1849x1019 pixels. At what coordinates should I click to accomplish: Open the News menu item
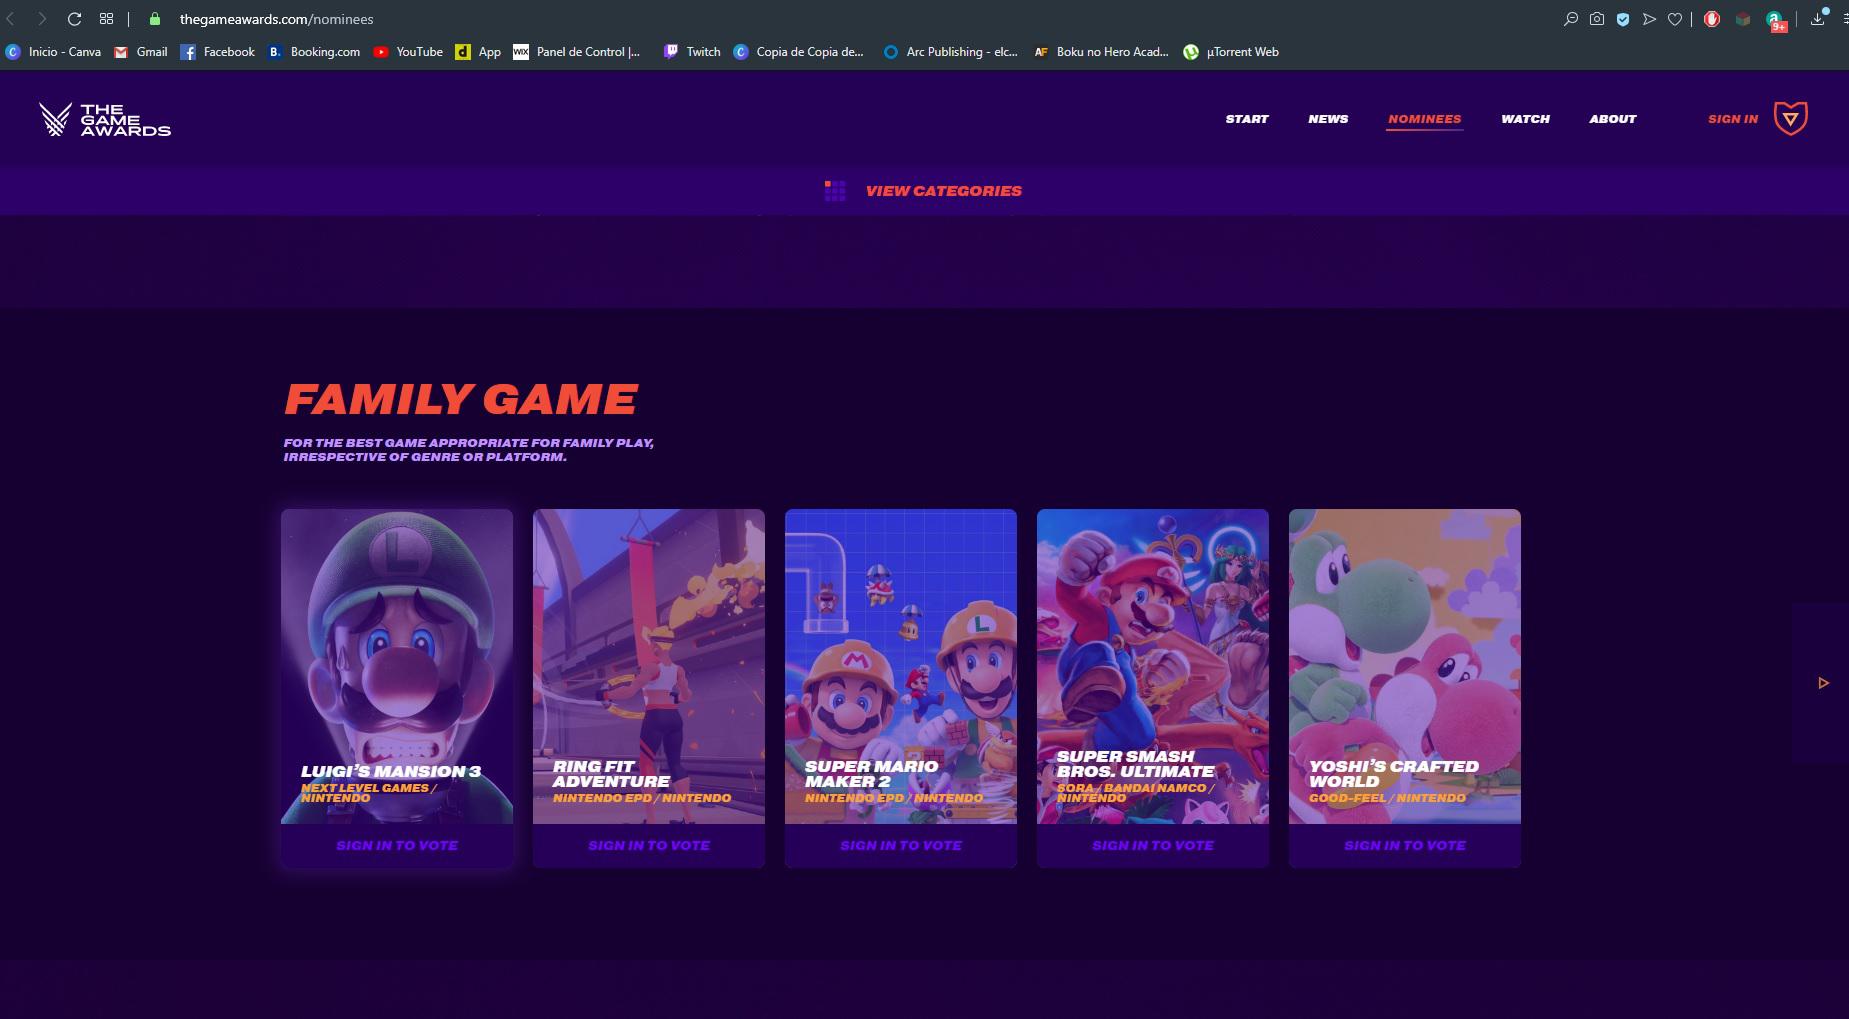coord(1328,119)
